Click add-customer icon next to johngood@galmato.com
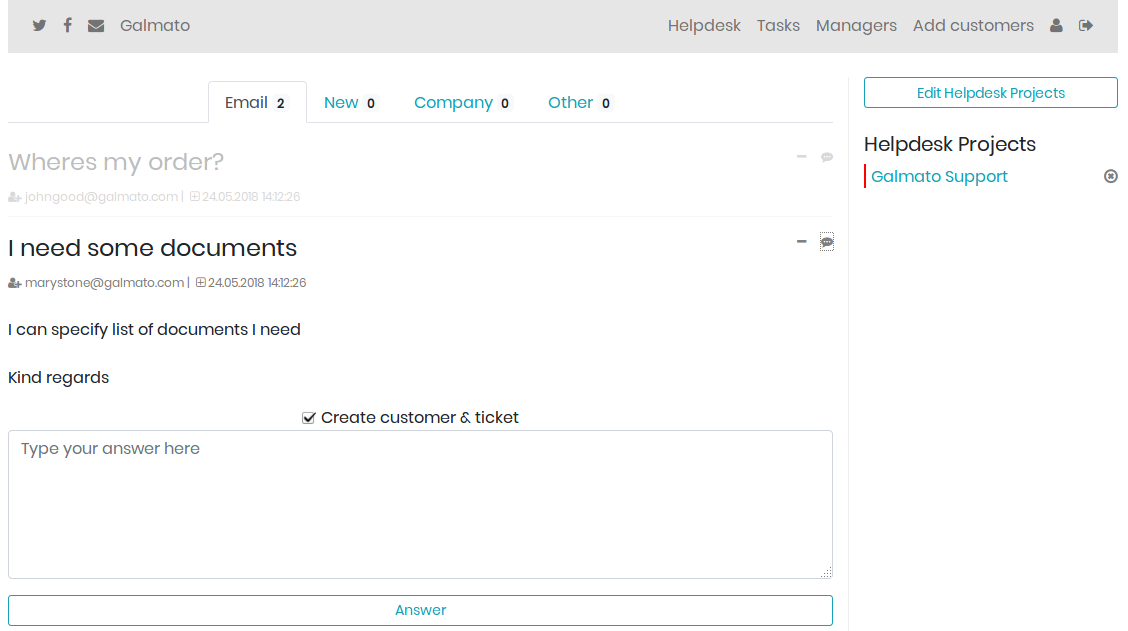 [x=14, y=197]
